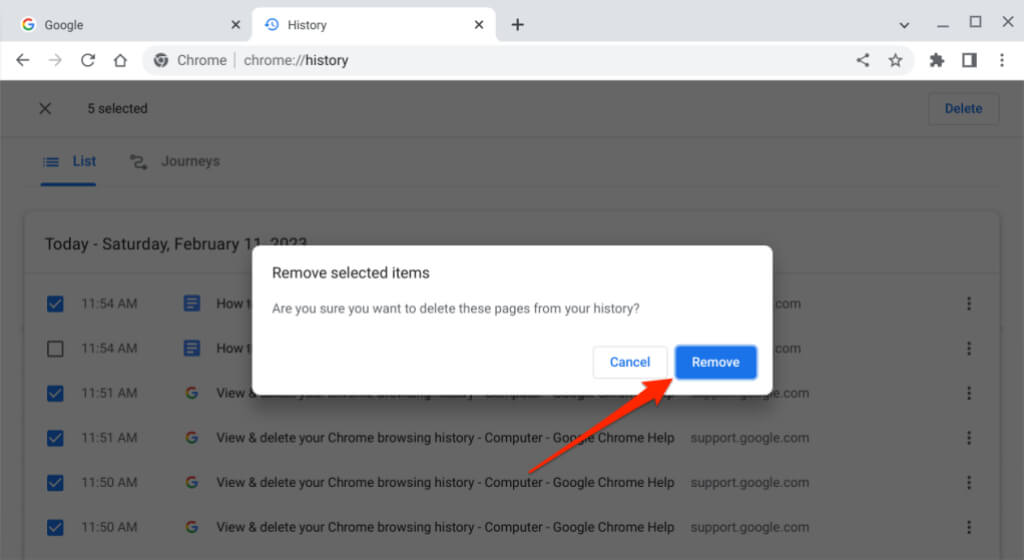Open more actions for second 11:51 AM entry
1024x560 pixels.
968,438
